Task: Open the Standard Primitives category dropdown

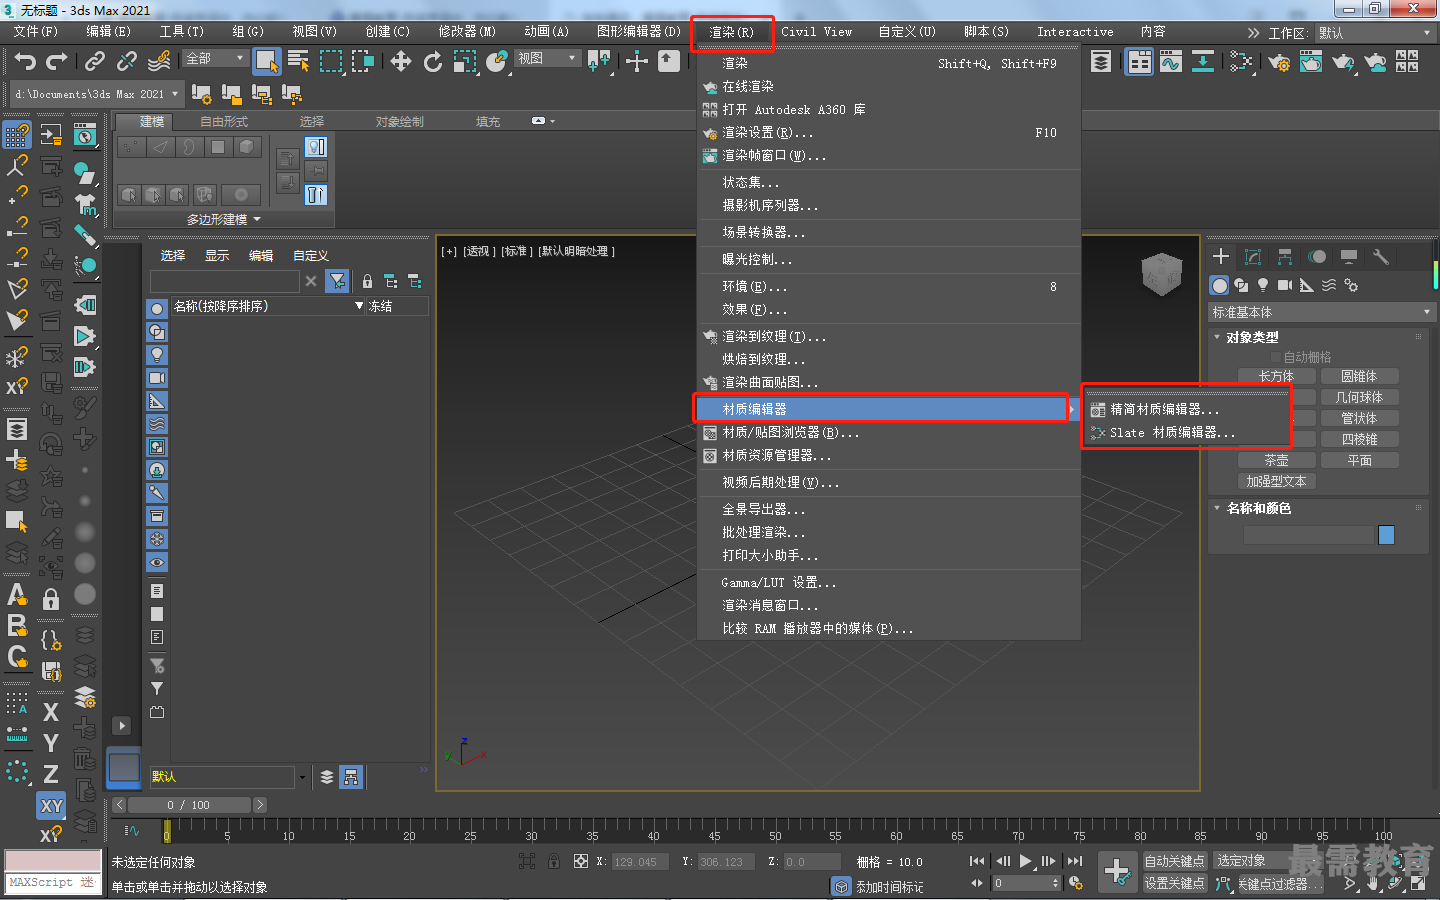Action: (1322, 313)
